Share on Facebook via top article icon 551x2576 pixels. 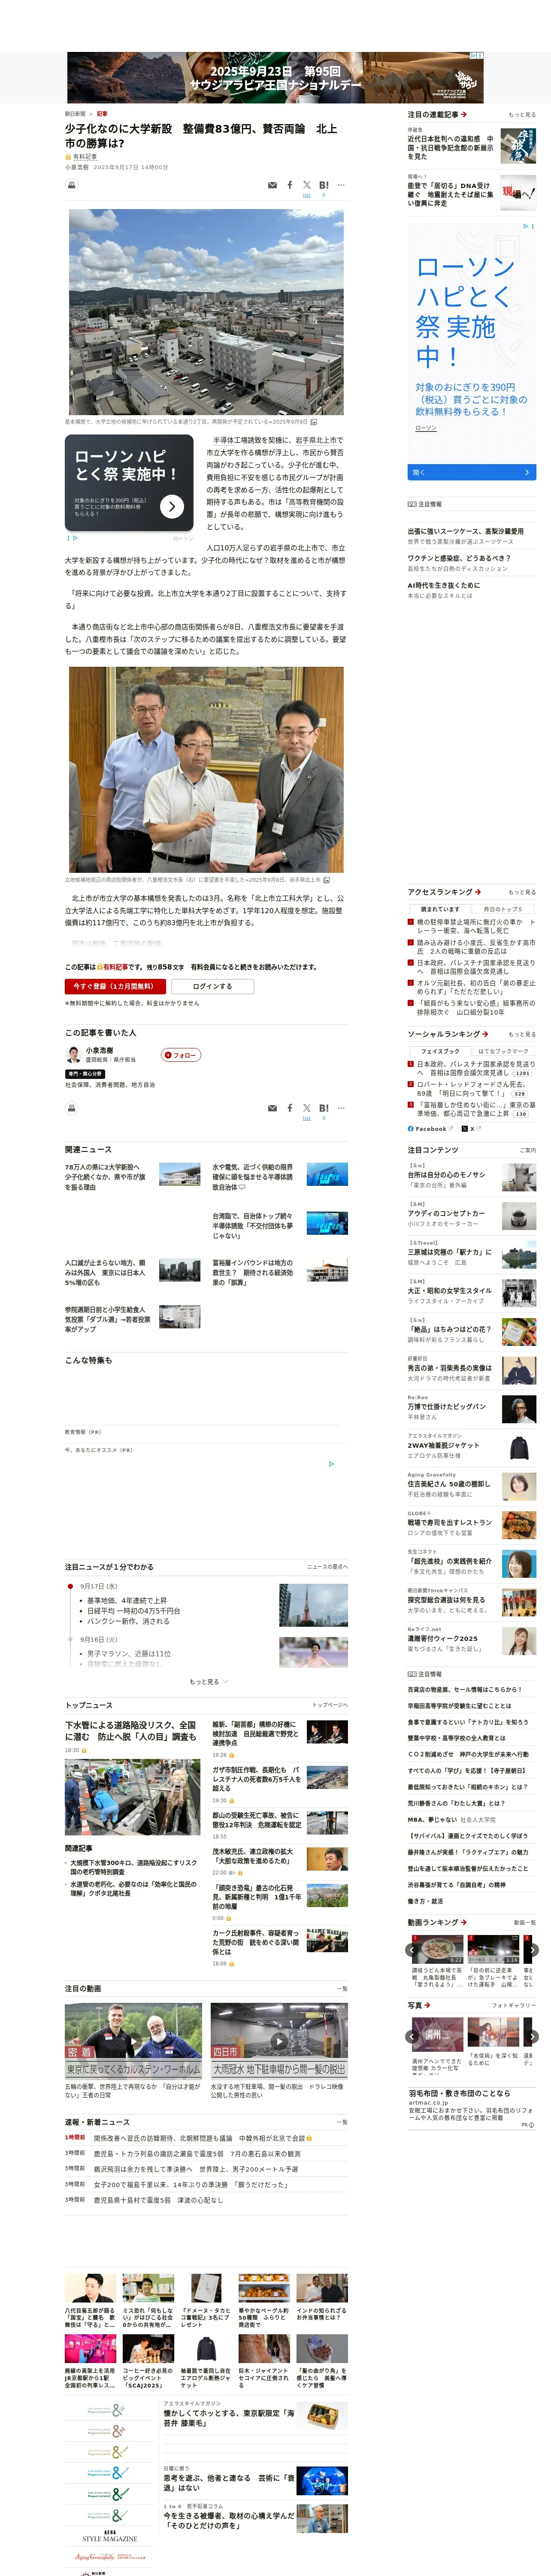click(290, 185)
